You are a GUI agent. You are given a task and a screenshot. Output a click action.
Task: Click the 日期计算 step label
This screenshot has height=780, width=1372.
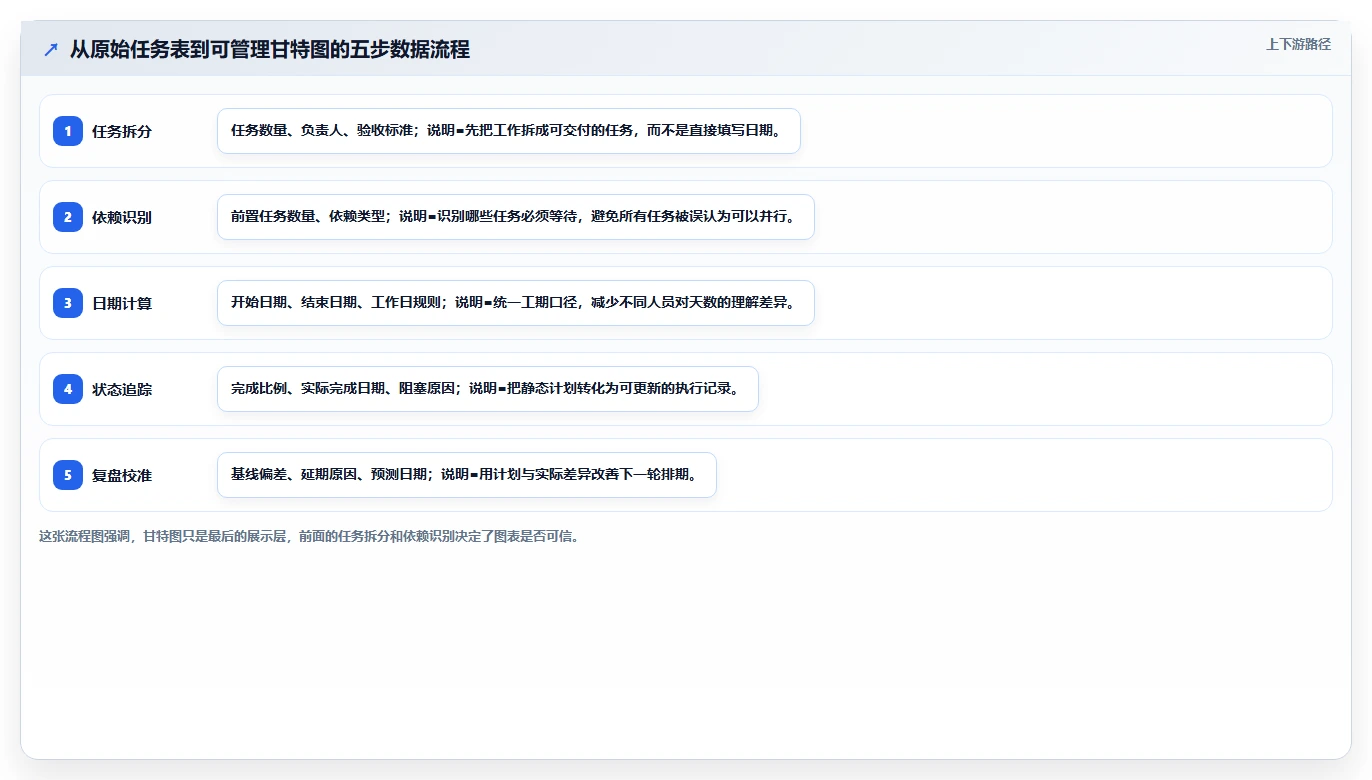click(122, 303)
